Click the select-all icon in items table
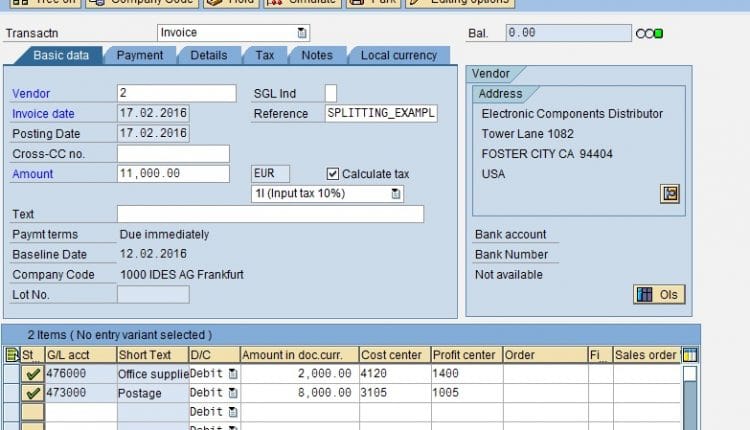The width and height of the screenshot is (750, 430). coord(11,355)
